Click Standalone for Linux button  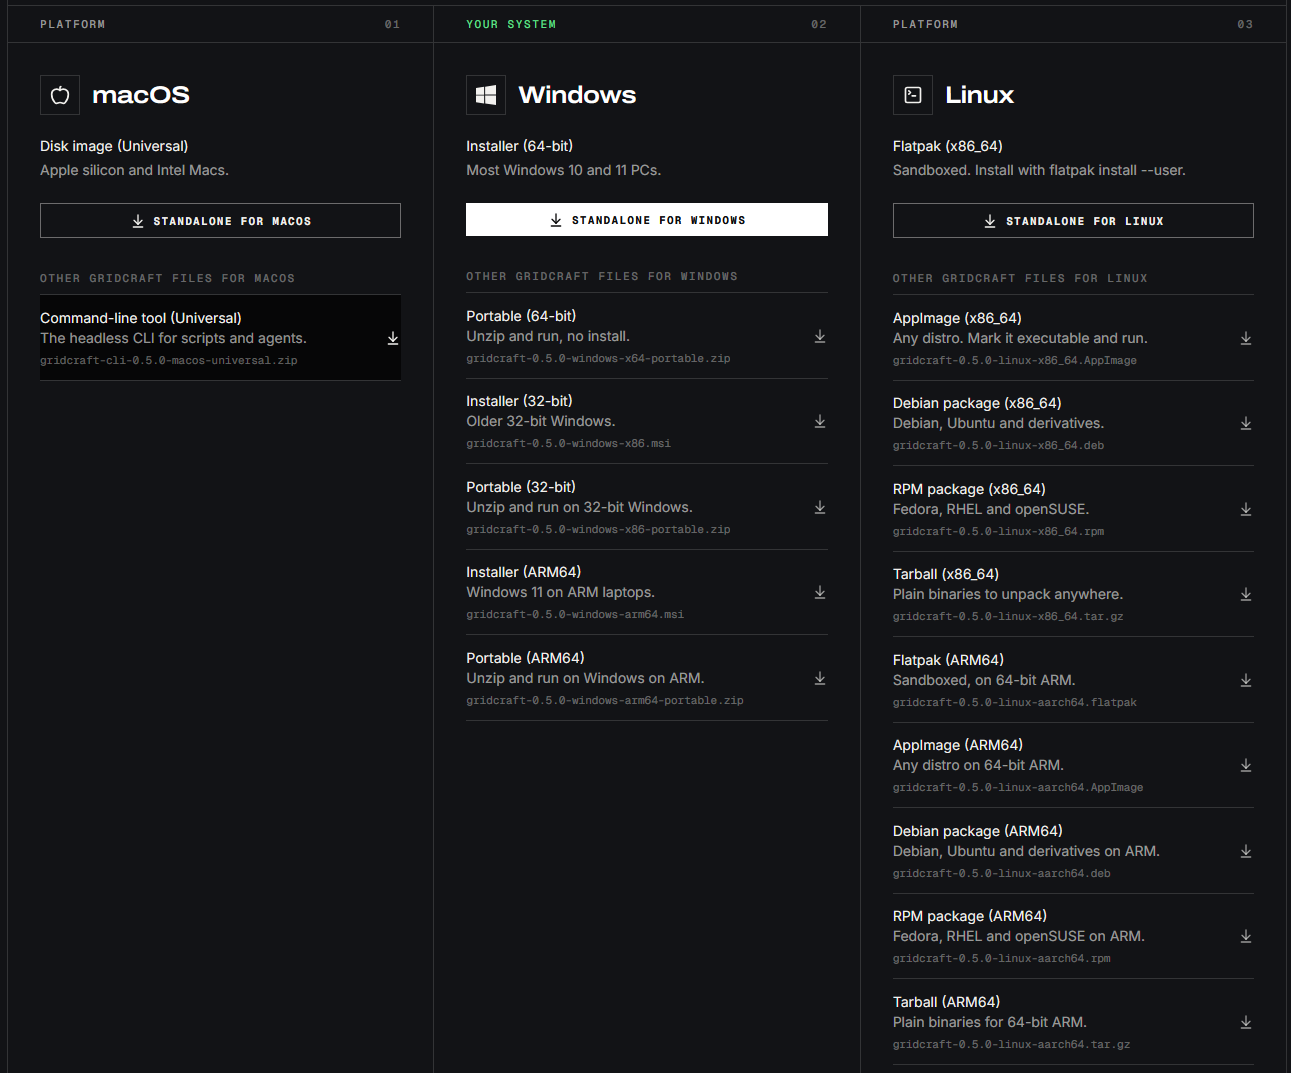tap(1073, 221)
